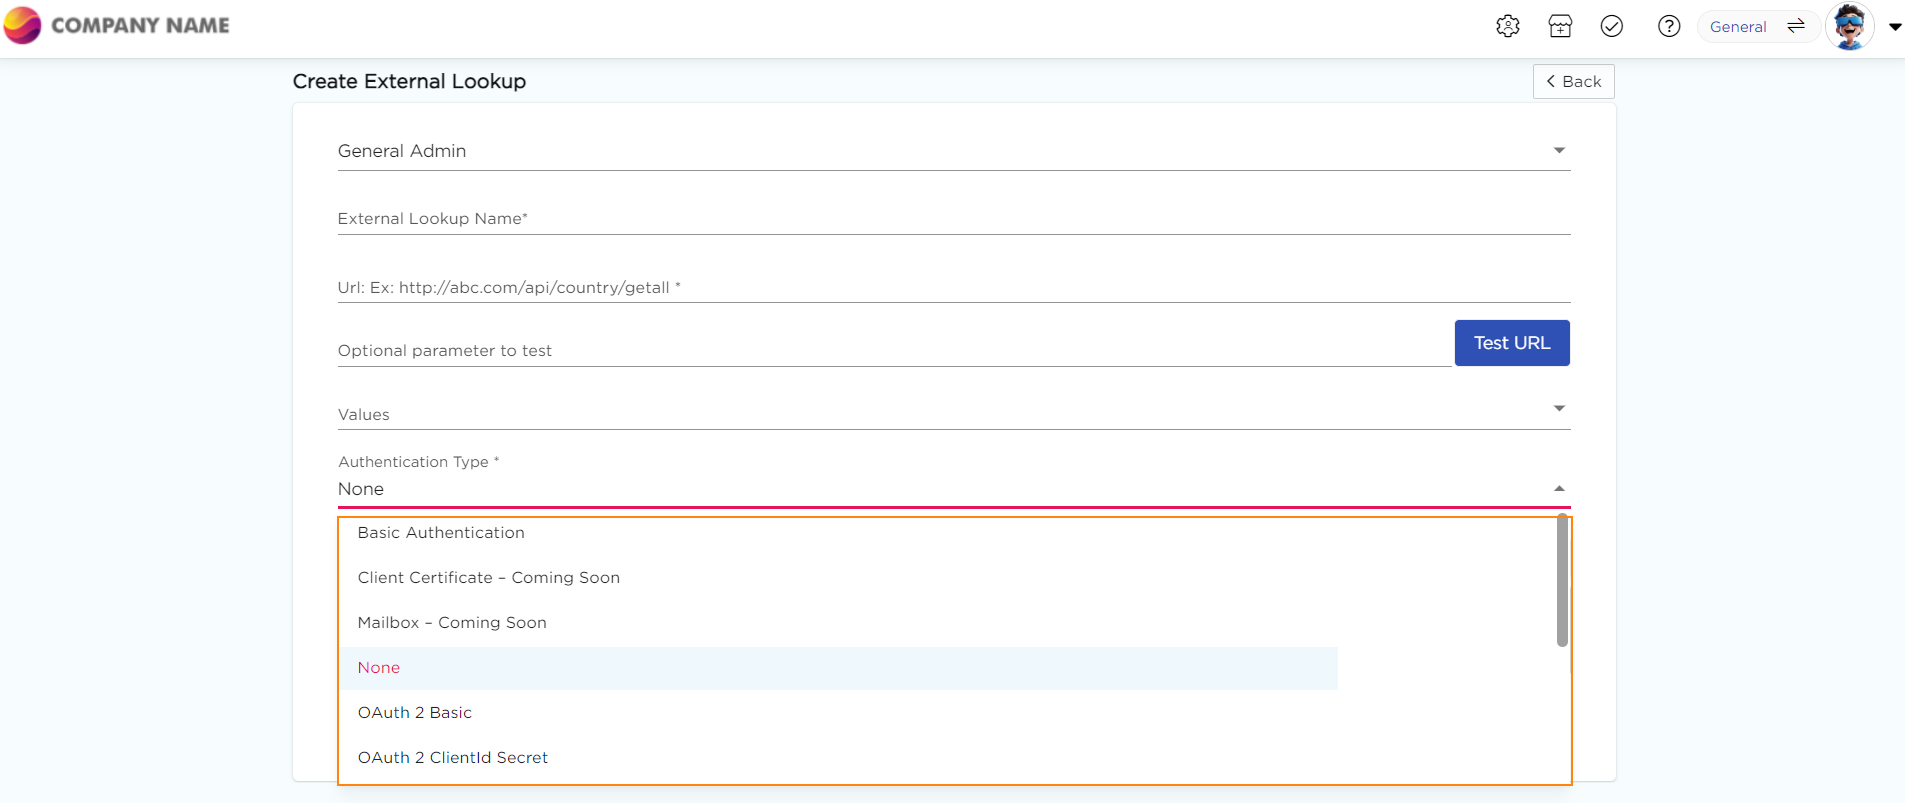This screenshot has height=803, width=1905.
Task: Pick the None authentication option
Action: 379,668
